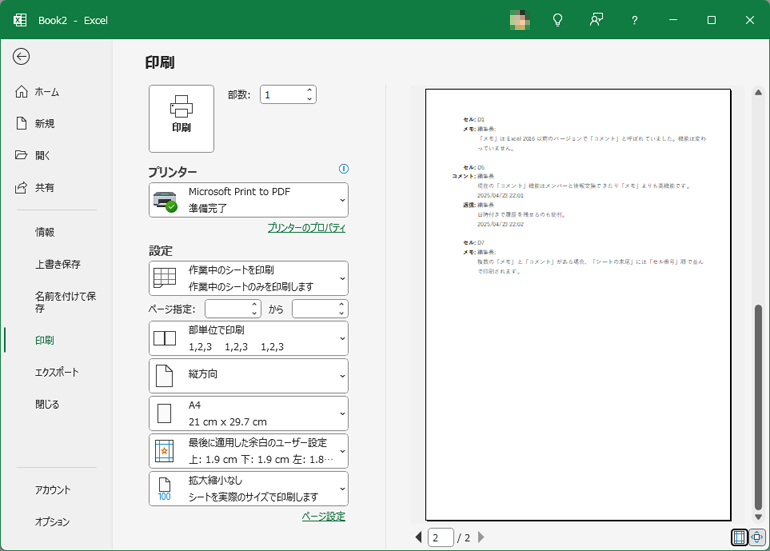Select ホーム in the left sidebar
The height and width of the screenshot is (551, 770).
tap(47, 92)
